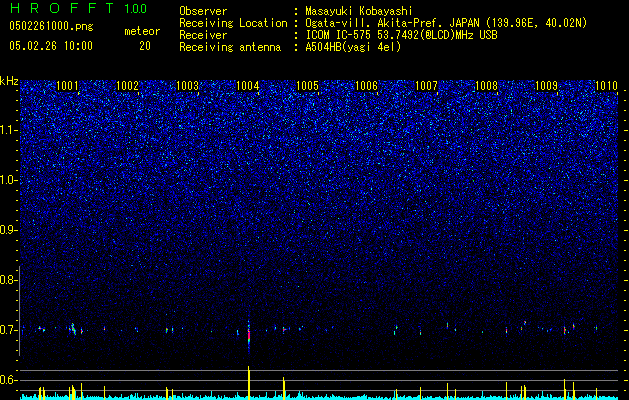Click the Receiving antenna label

[230, 47]
